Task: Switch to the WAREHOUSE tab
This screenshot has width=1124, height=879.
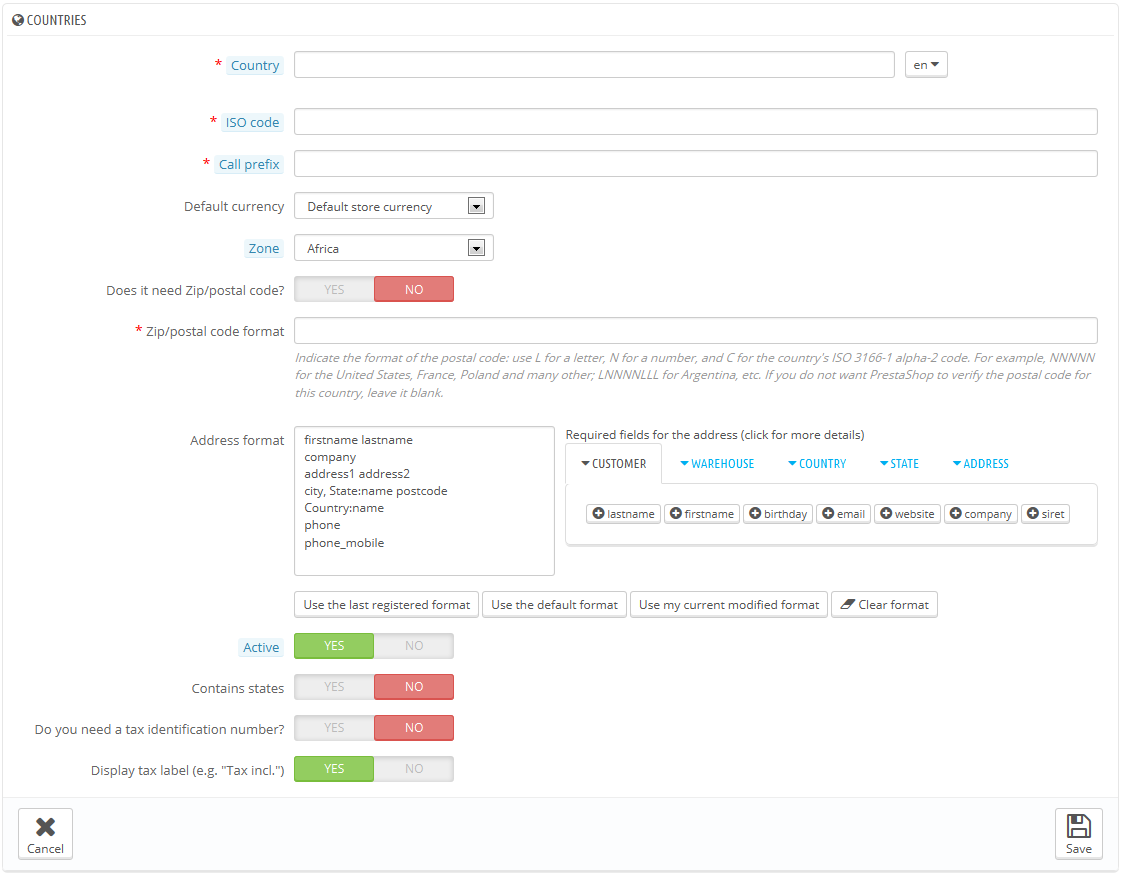Action: coord(717,464)
